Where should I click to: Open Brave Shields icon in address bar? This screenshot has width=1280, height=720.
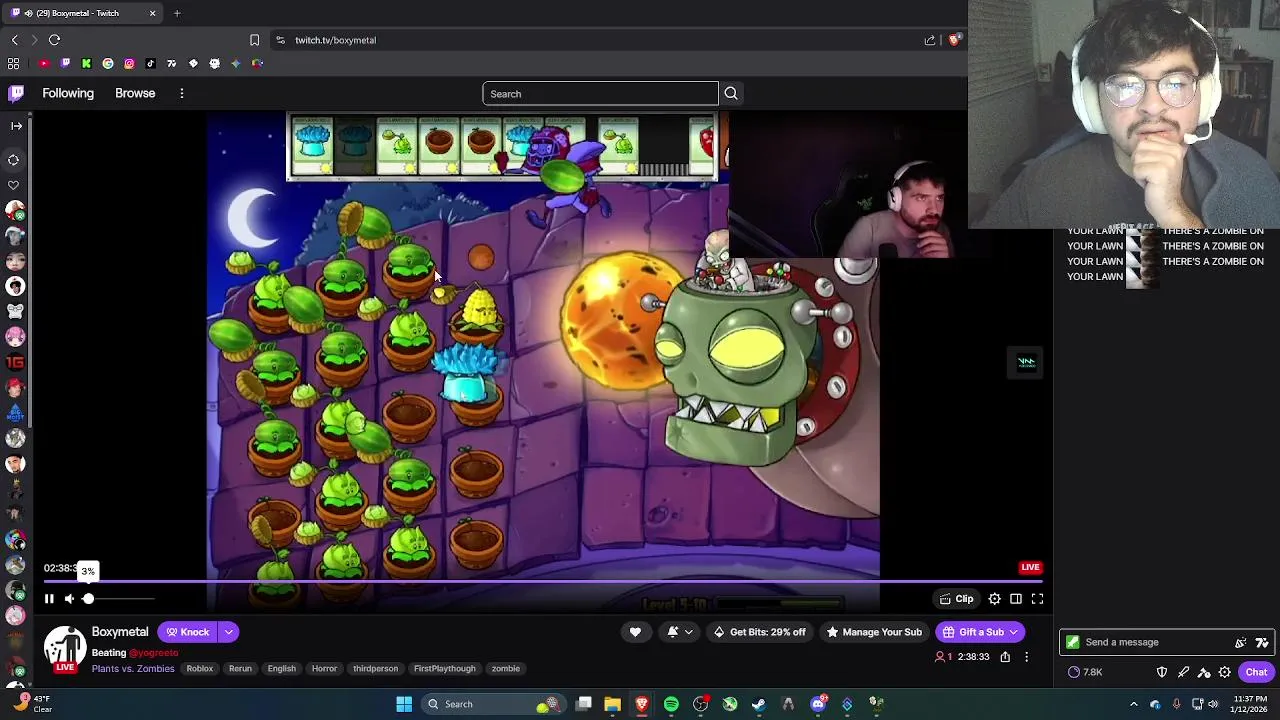[954, 40]
